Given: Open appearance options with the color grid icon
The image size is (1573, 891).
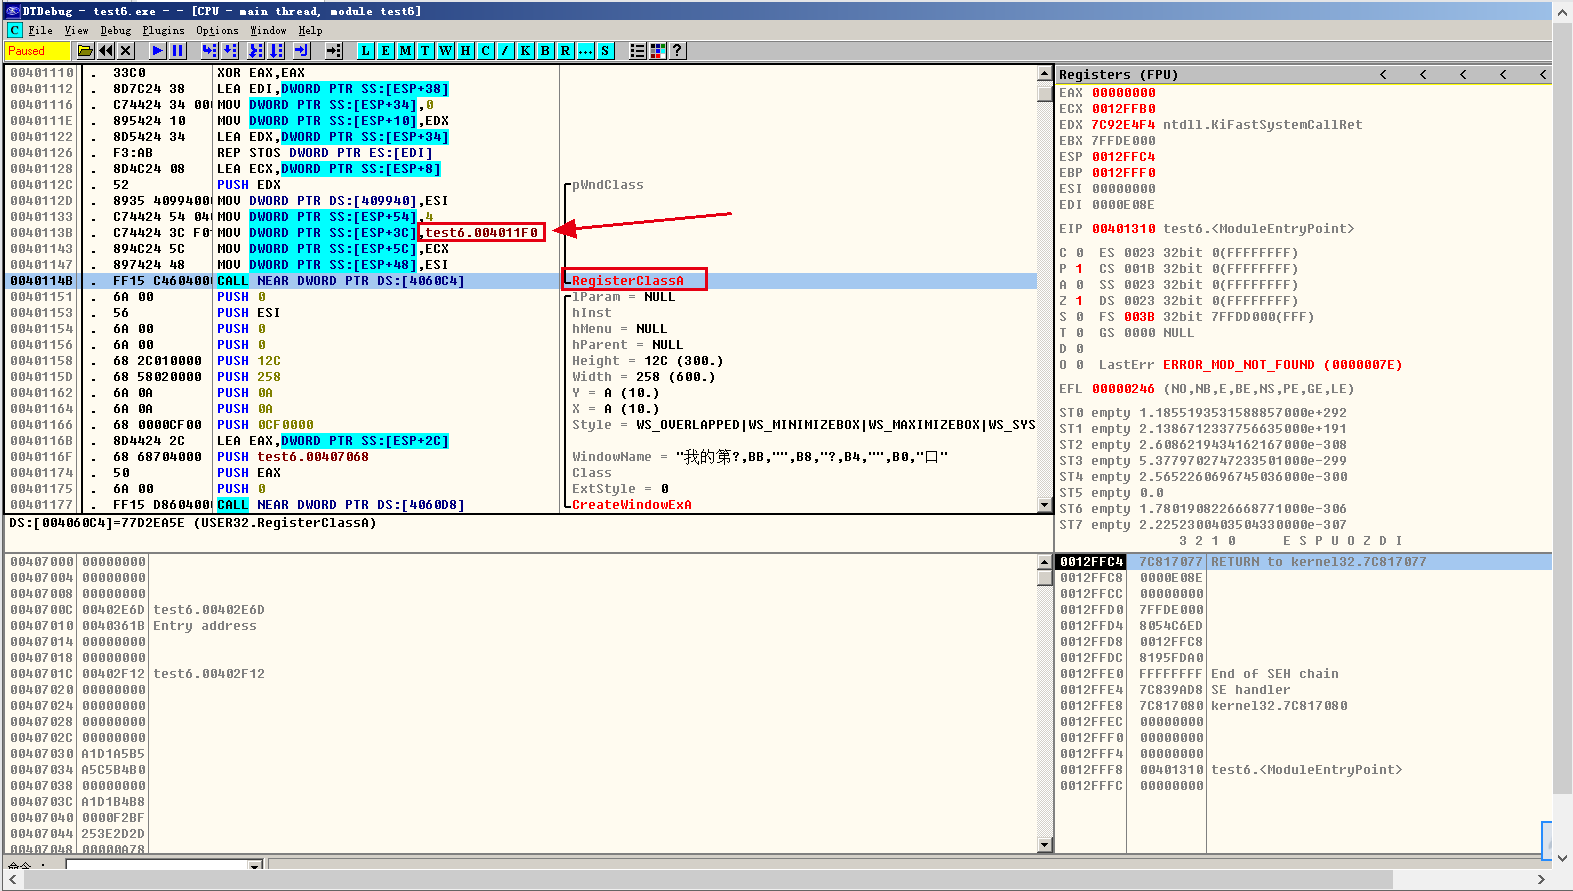Looking at the screenshot, I should pyautogui.click(x=658, y=51).
